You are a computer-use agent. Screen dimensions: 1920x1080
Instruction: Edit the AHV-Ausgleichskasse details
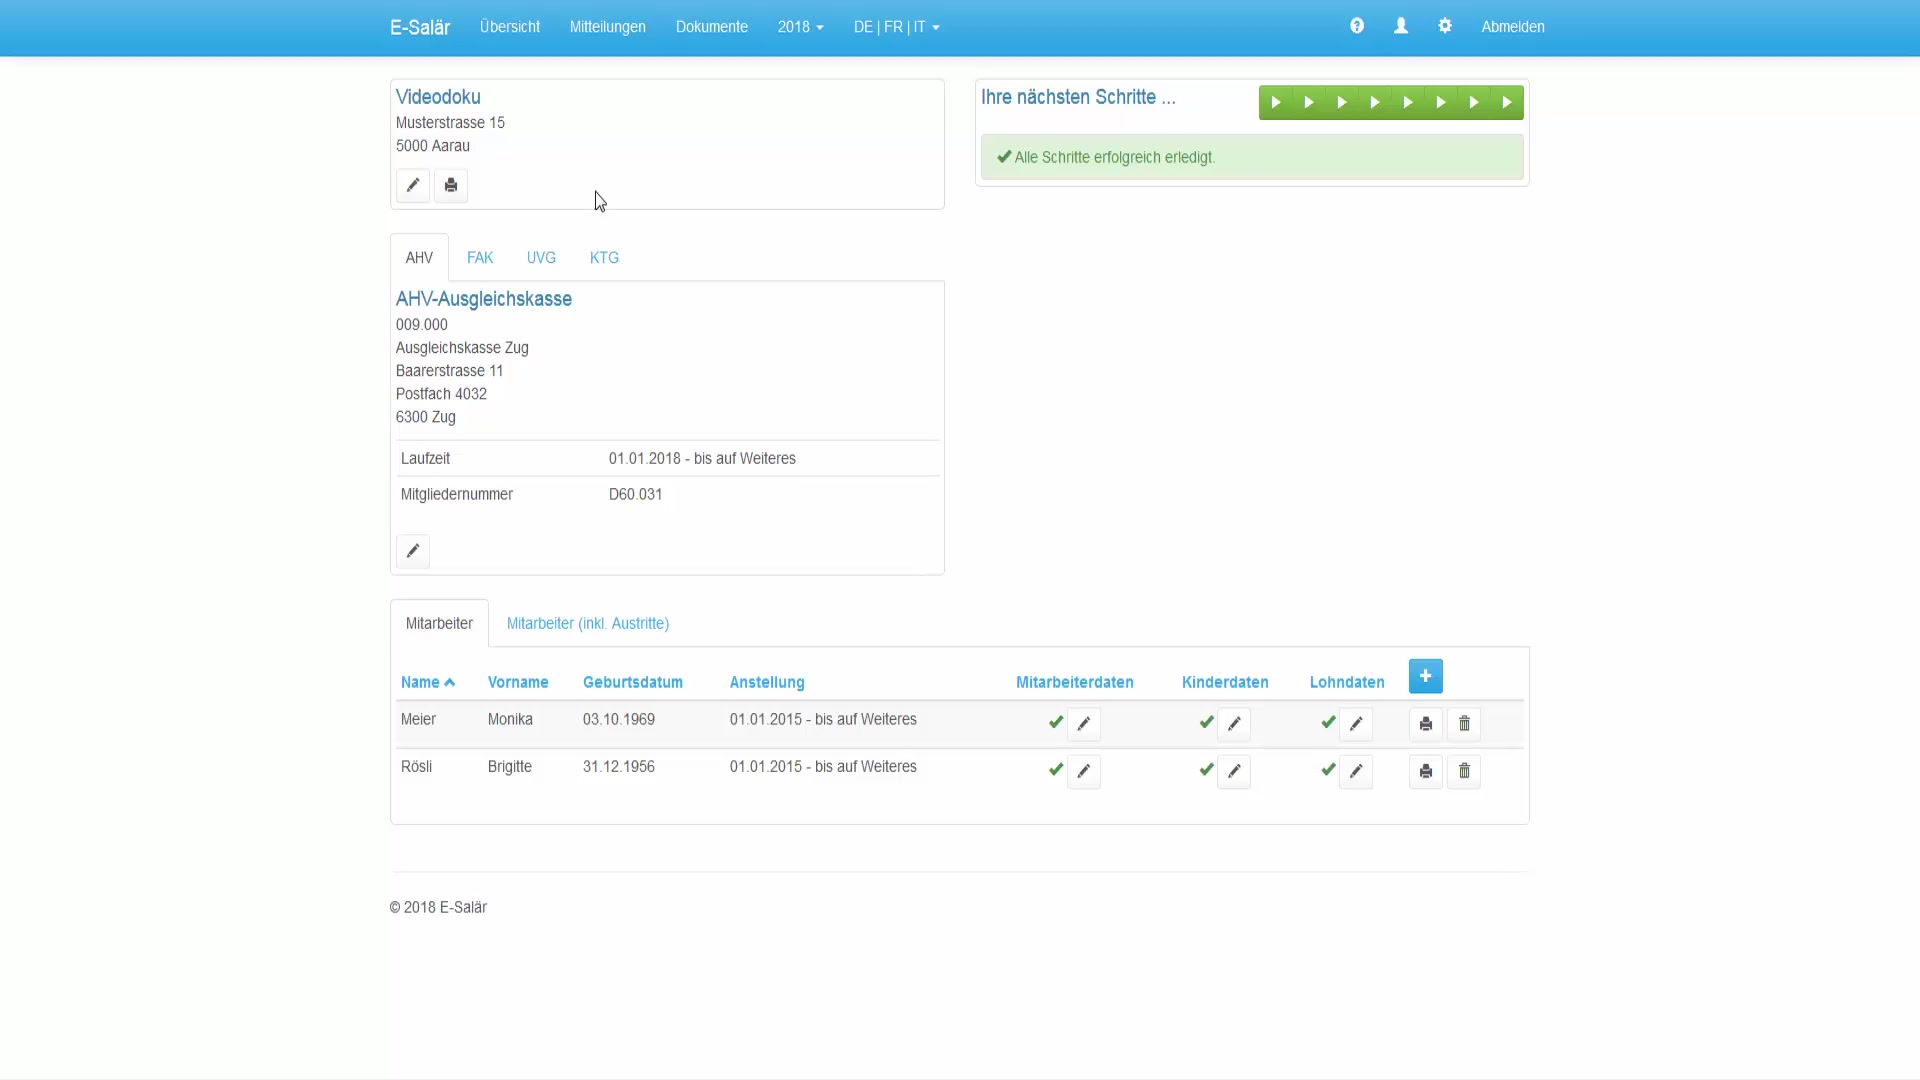(412, 551)
